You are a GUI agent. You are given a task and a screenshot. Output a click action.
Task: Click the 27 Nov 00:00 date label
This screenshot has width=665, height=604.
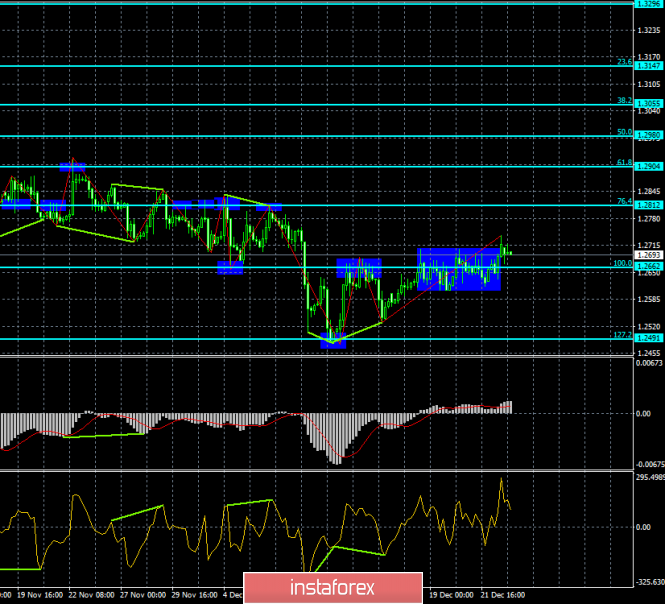143,595
